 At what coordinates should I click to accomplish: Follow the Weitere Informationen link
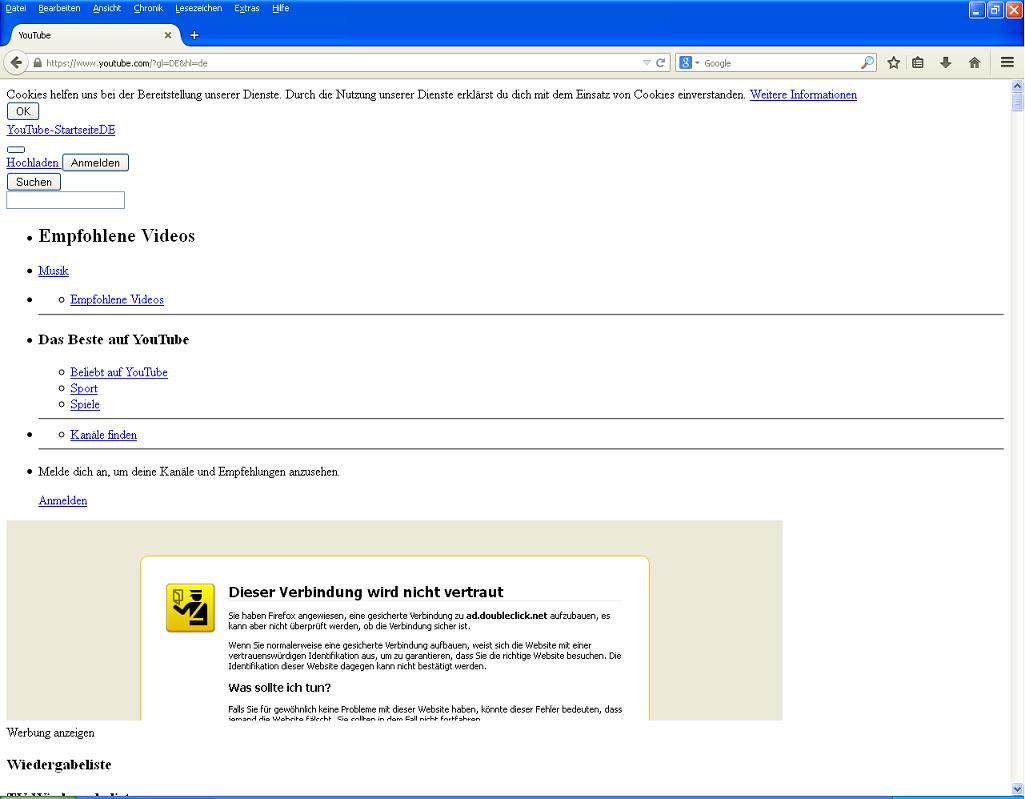(803, 95)
